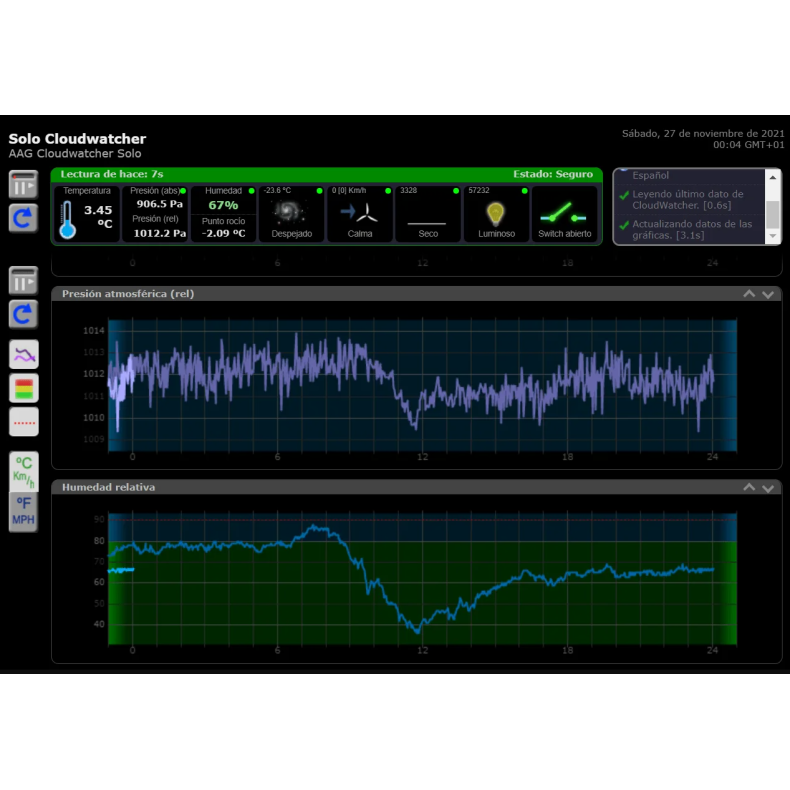Viewport: 790px width, 790px height.
Task: Move Presión atmosférica panel up with arrow
Action: click(749, 294)
